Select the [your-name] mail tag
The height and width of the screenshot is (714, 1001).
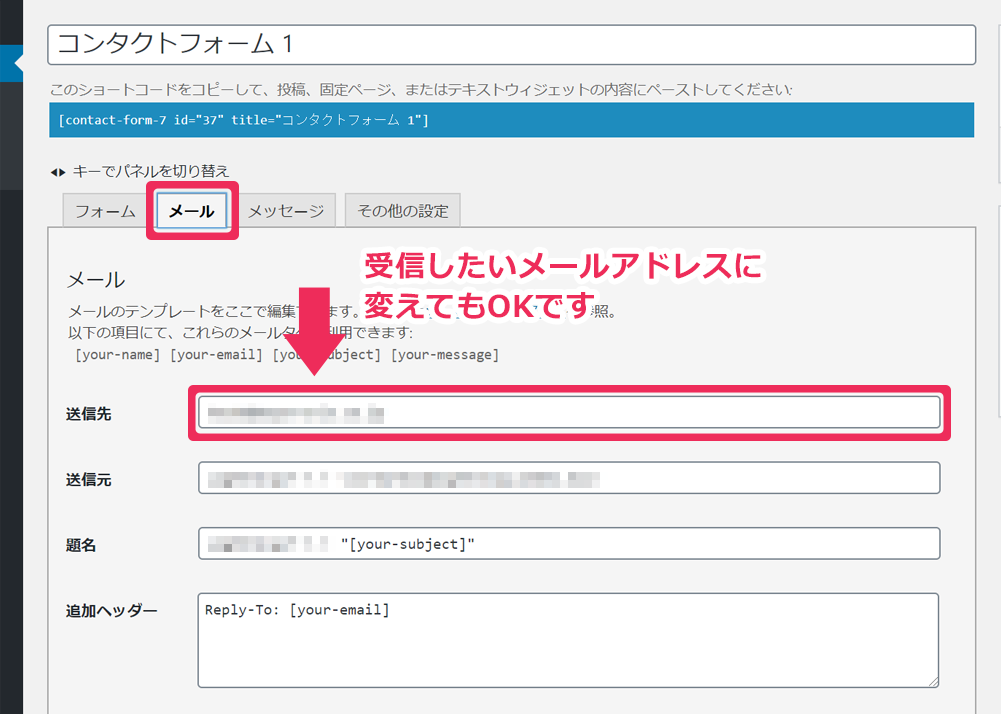(x=117, y=355)
